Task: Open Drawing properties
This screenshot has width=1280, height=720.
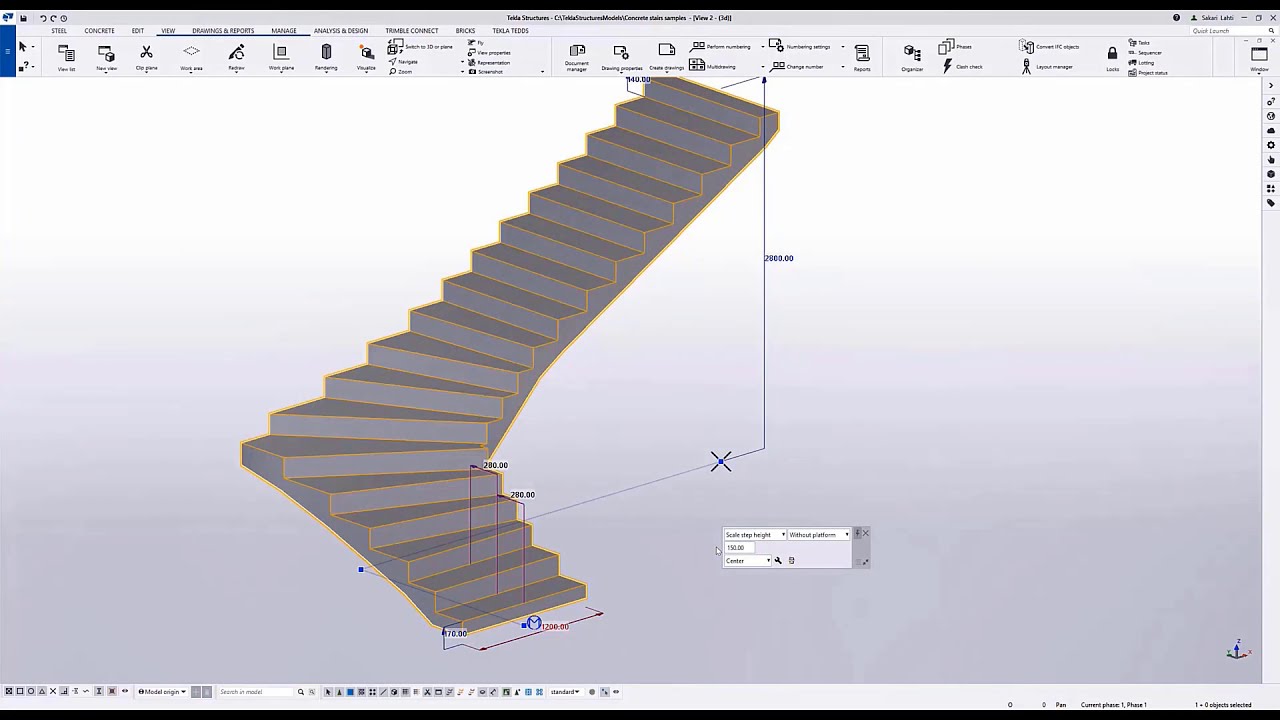Action: tap(621, 57)
